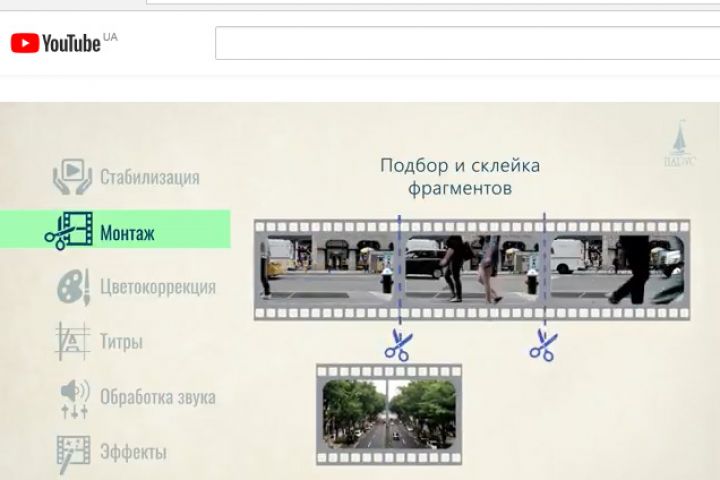Click the left filmstrip segment with hydrant
The image size is (720, 480).
coord(327,270)
